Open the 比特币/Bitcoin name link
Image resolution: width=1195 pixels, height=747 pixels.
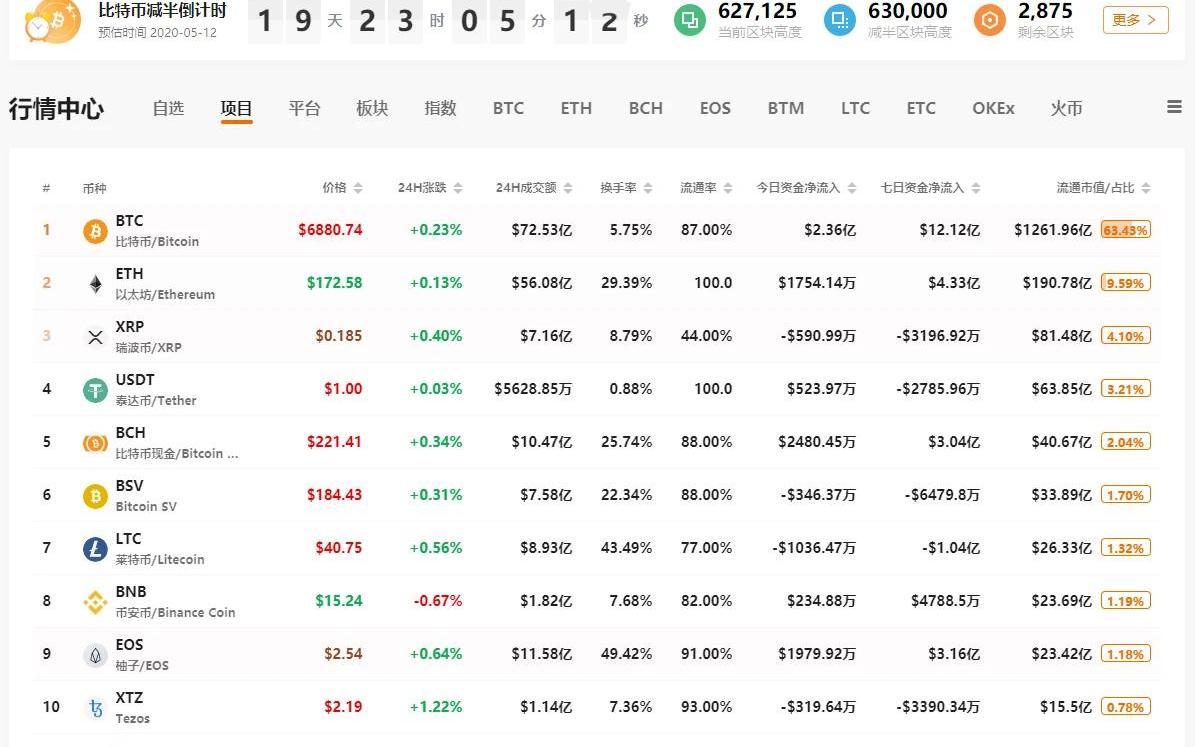point(157,242)
